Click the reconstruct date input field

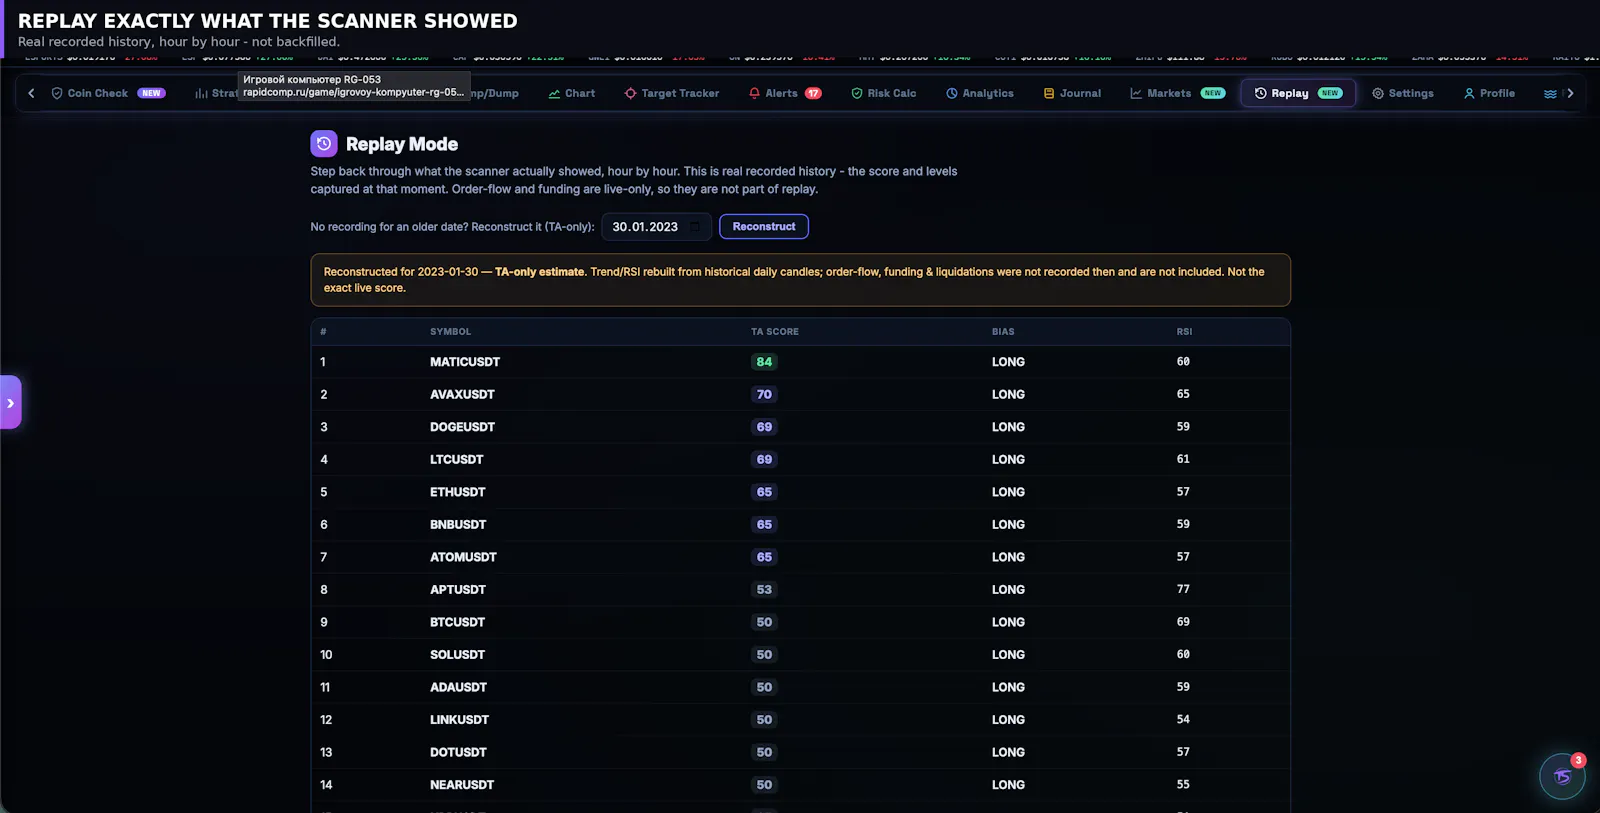[656, 227]
